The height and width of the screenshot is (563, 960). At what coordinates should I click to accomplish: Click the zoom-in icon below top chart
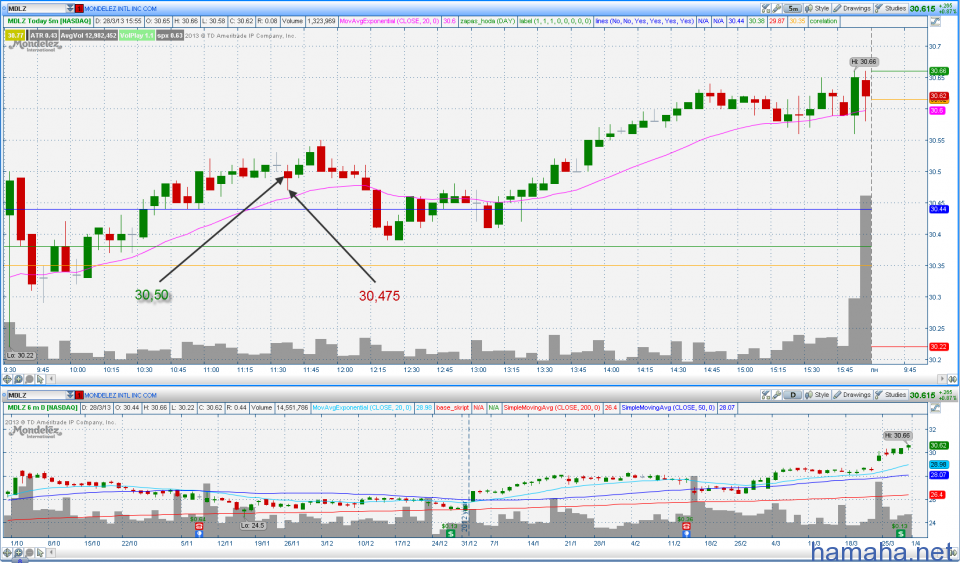point(18,379)
